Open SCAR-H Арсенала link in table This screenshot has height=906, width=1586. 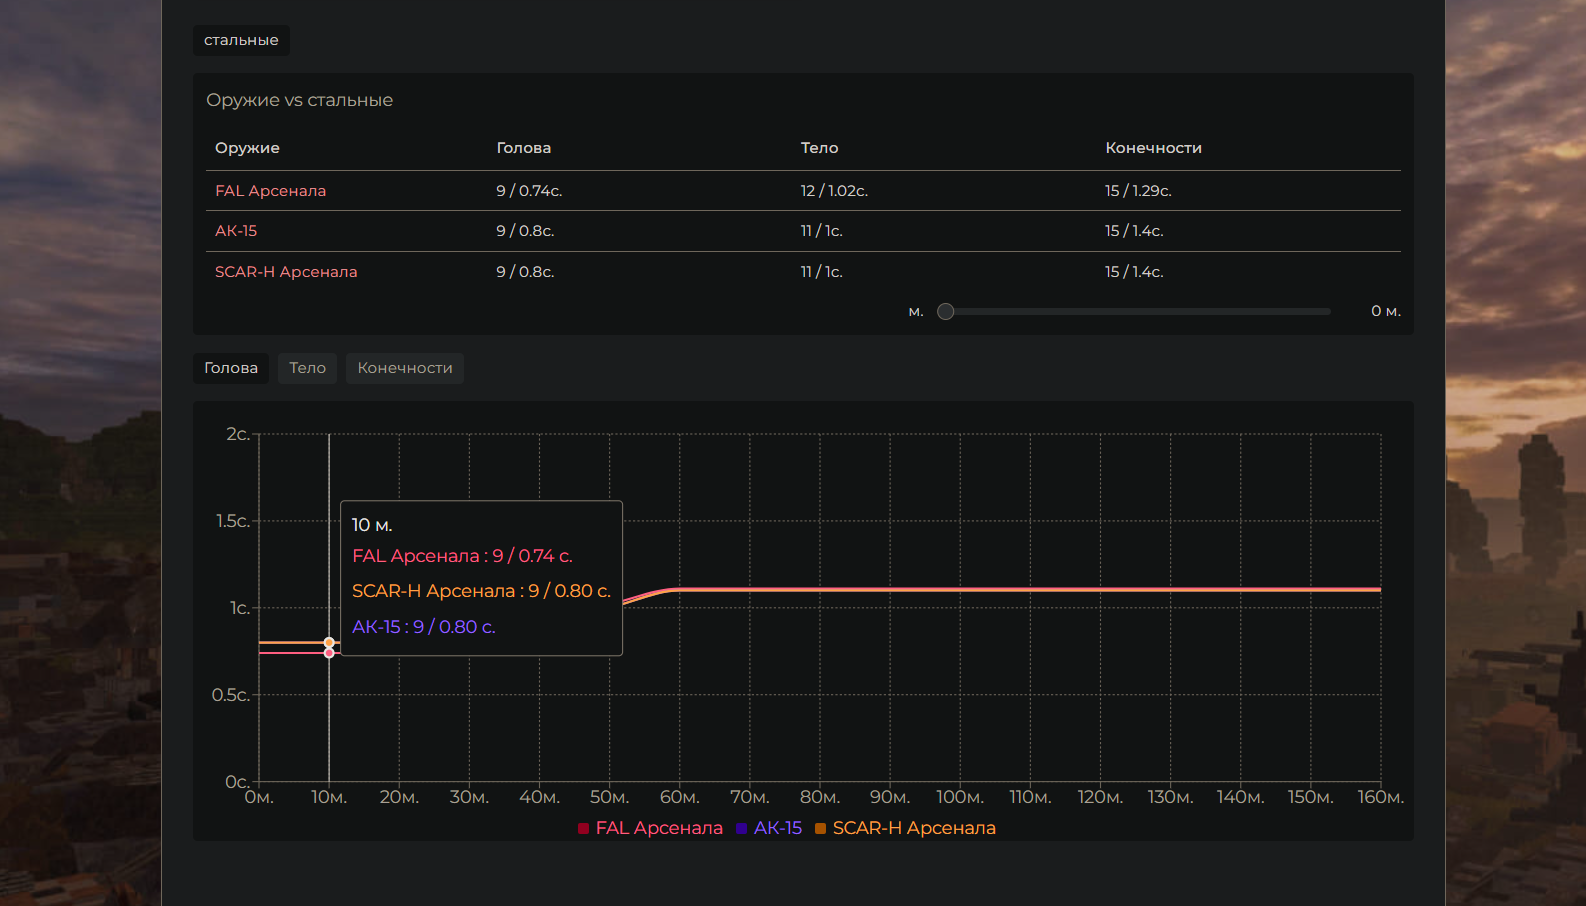[x=286, y=272]
